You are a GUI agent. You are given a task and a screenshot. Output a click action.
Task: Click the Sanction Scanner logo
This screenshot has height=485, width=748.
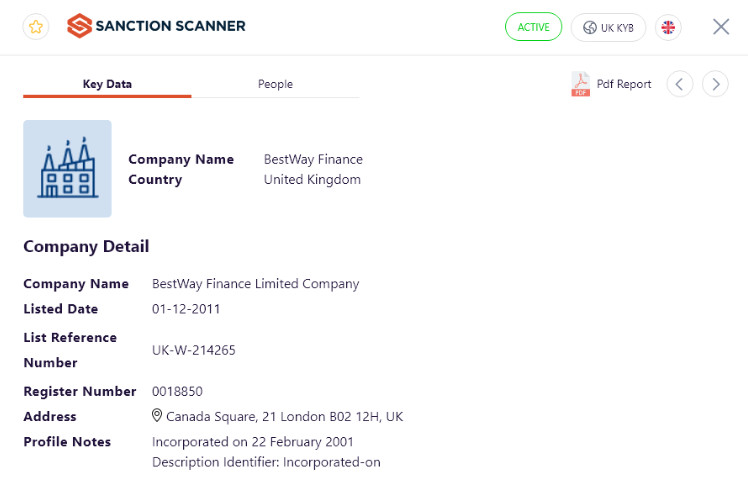156,26
